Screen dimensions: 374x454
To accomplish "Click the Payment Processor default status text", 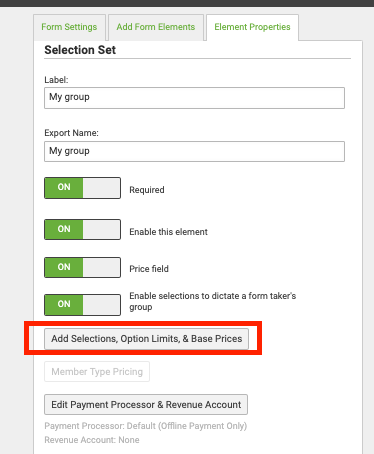I will (146, 426).
